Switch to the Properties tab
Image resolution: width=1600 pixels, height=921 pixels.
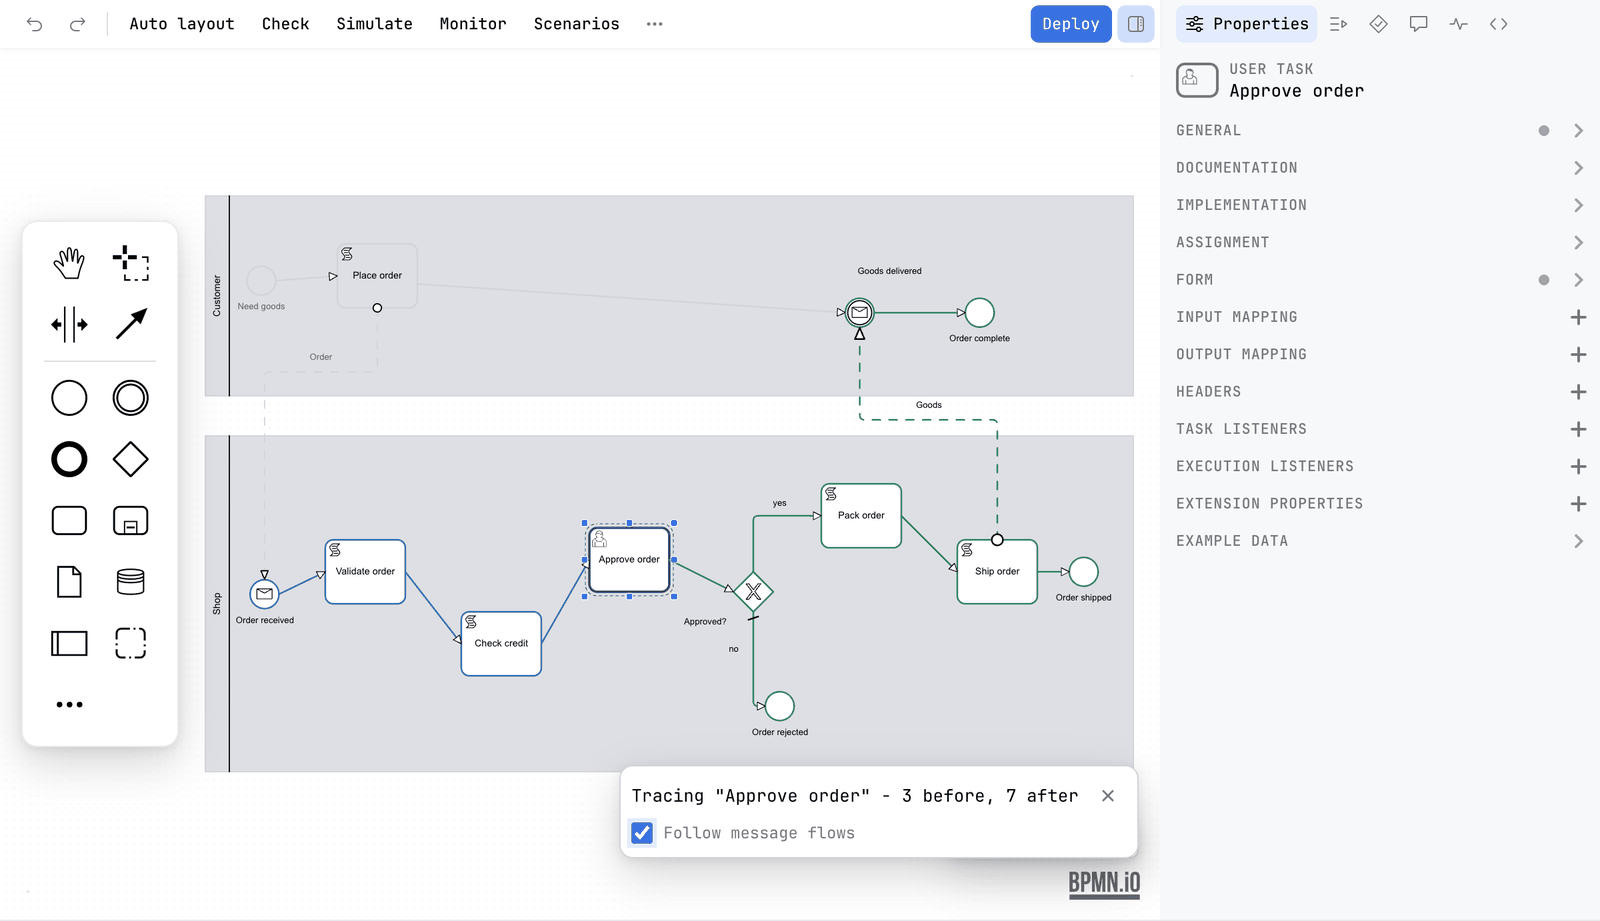[x=1246, y=24]
